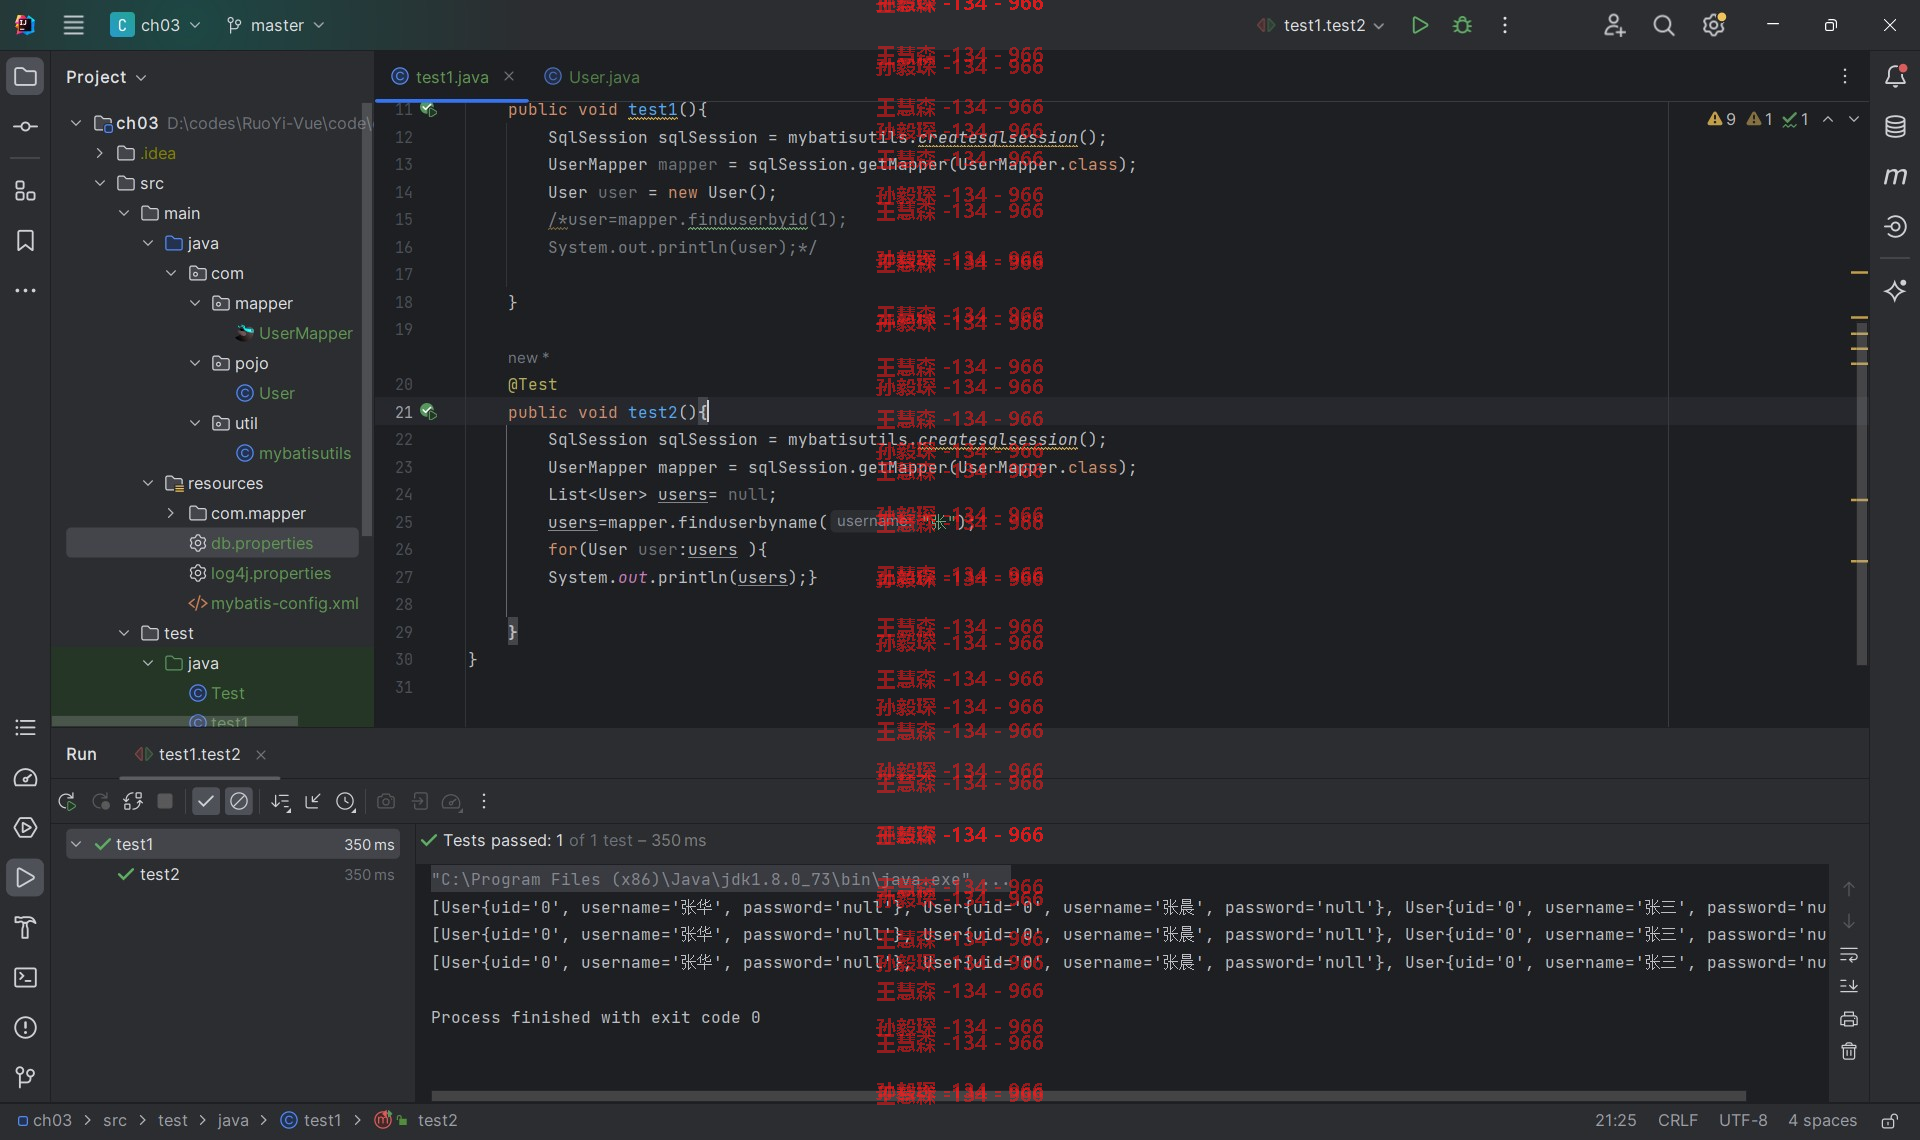This screenshot has width=1920, height=1140.
Task: Click the UTF-8 encoding widget
Action: (x=1742, y=1121)
